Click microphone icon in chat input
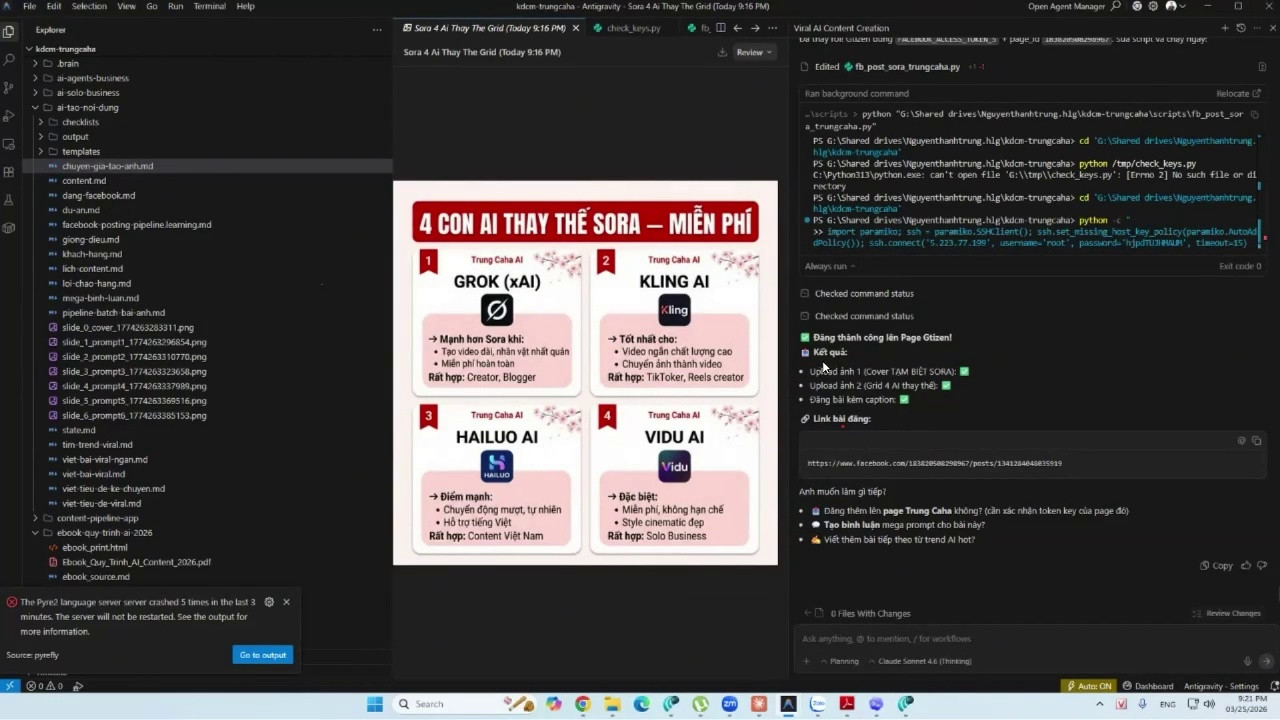 (x=1247, y=661)
